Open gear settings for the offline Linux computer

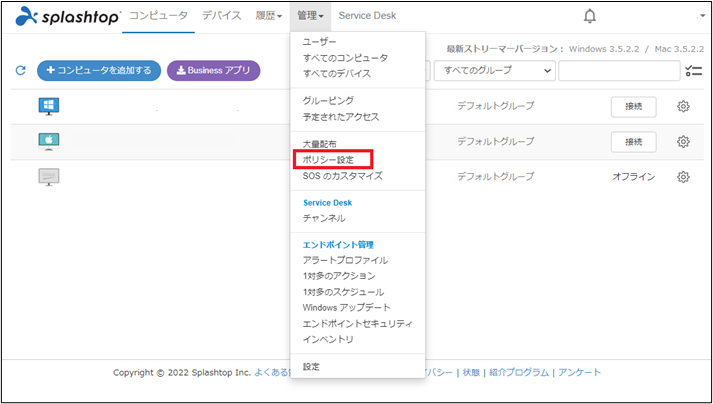pyautogui.click(x=683, y=177)
